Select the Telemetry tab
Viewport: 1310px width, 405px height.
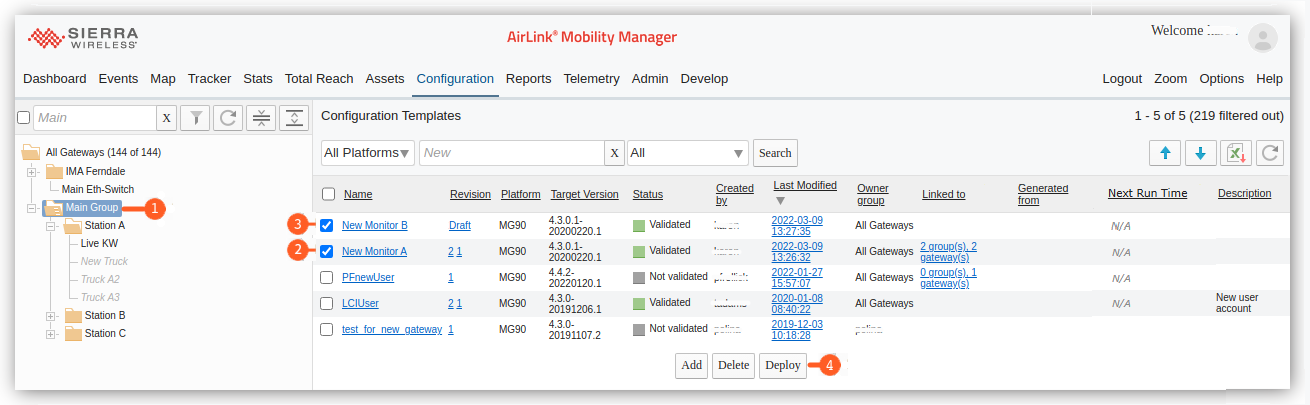pos(591,78)
